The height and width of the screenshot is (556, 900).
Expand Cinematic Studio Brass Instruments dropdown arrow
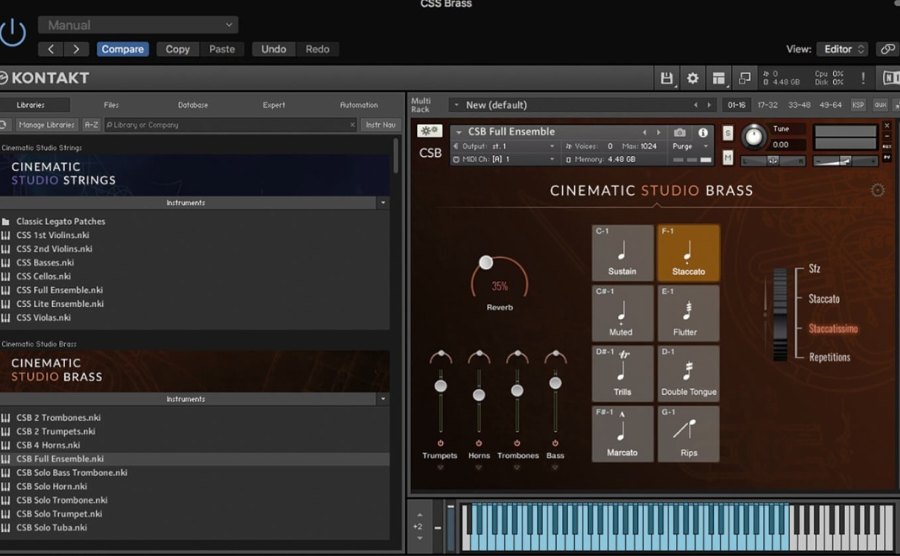(x=383, y=399)
